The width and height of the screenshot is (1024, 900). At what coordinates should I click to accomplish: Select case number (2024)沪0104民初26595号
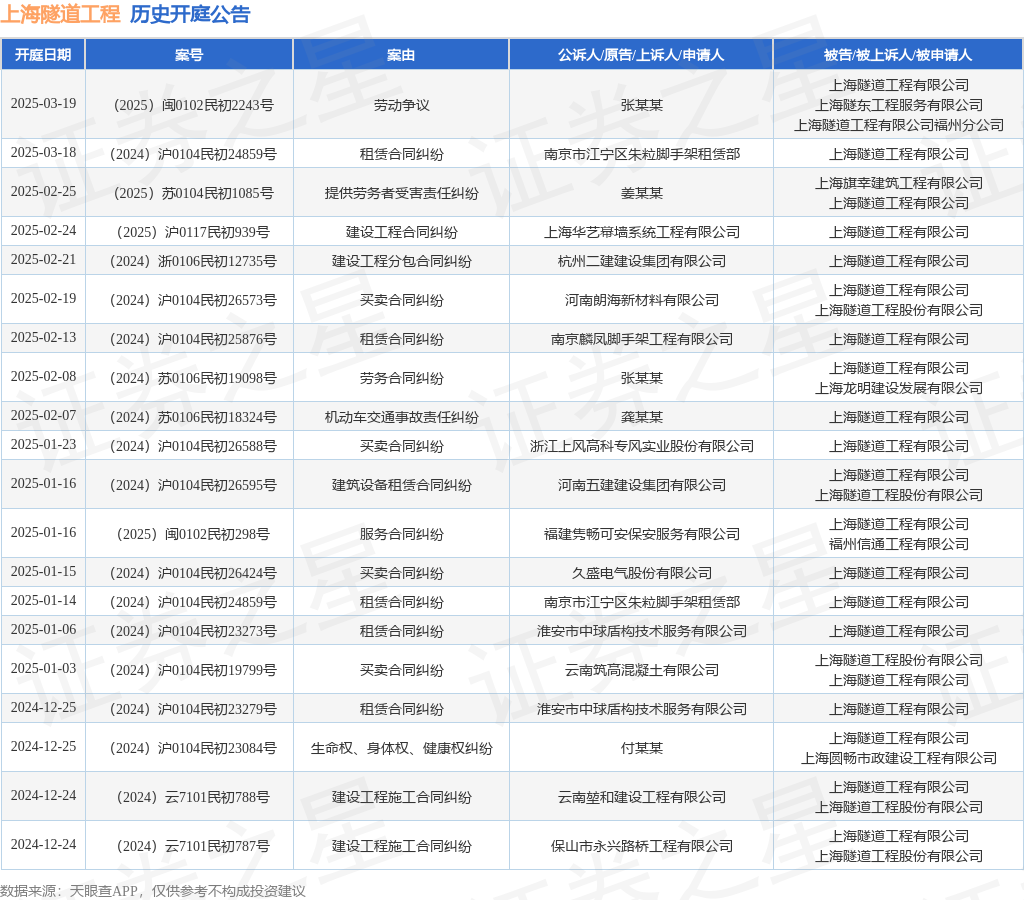tap(193, 485)
